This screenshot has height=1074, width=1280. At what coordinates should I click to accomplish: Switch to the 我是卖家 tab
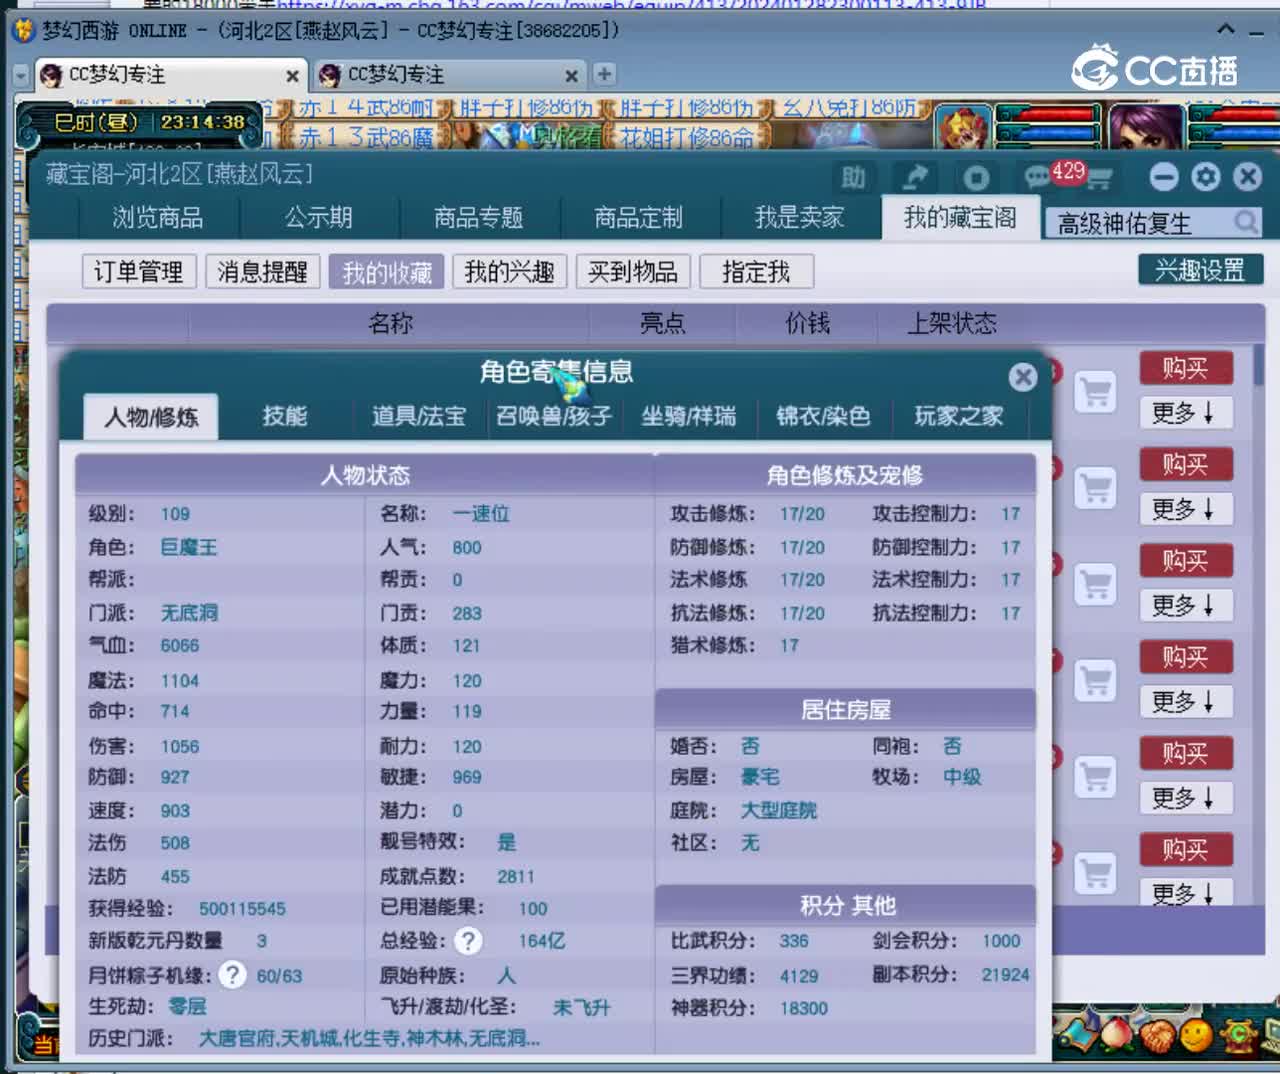point(800,217)
